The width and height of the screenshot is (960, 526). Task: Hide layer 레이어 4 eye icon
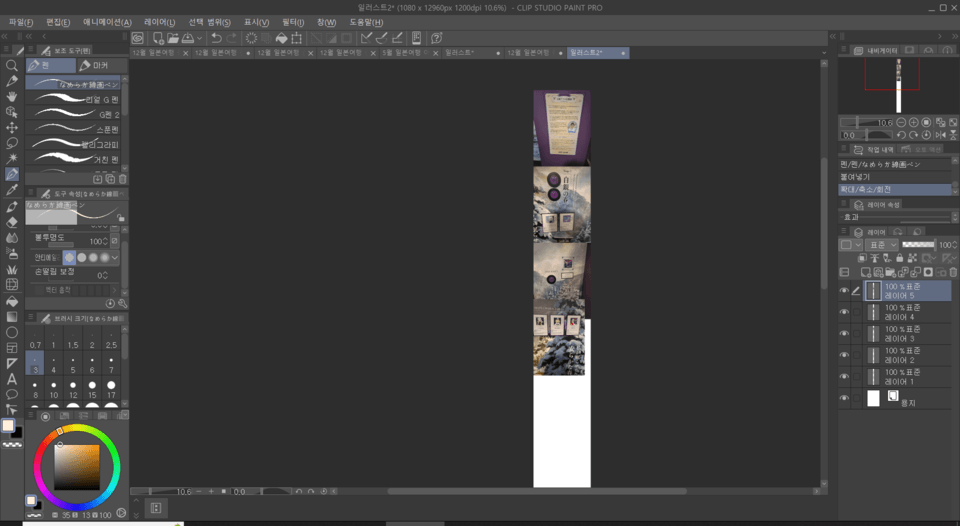[x=844, y=312]
